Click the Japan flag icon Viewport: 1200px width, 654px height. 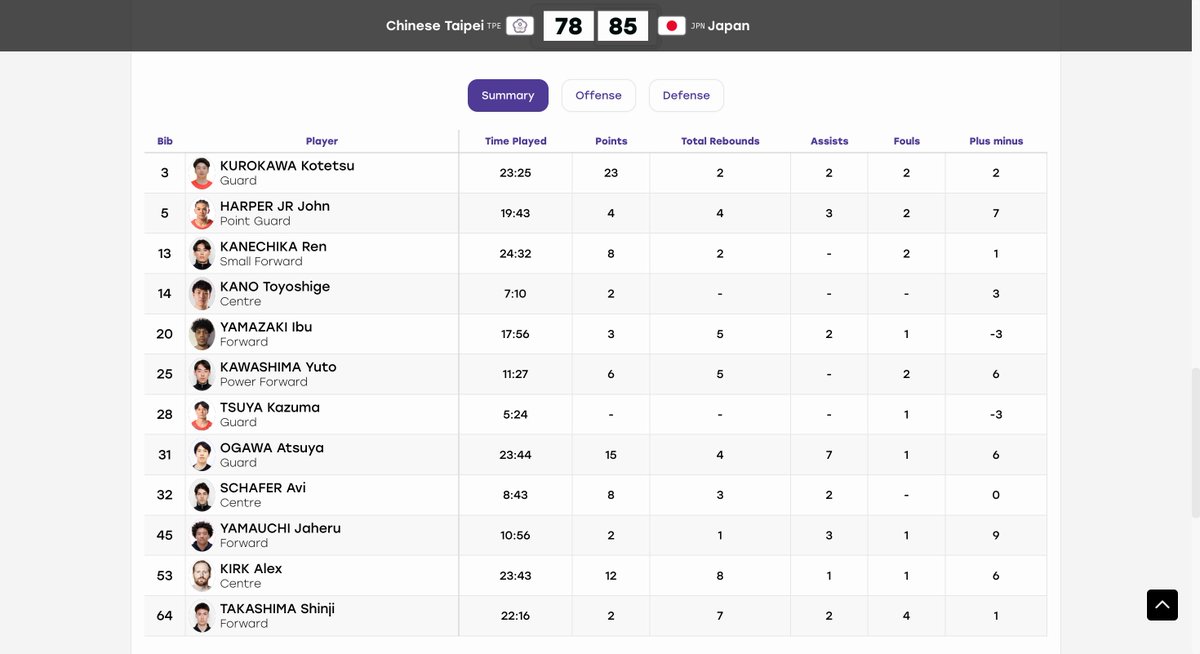pyautogui.click(x=672, y=26)
